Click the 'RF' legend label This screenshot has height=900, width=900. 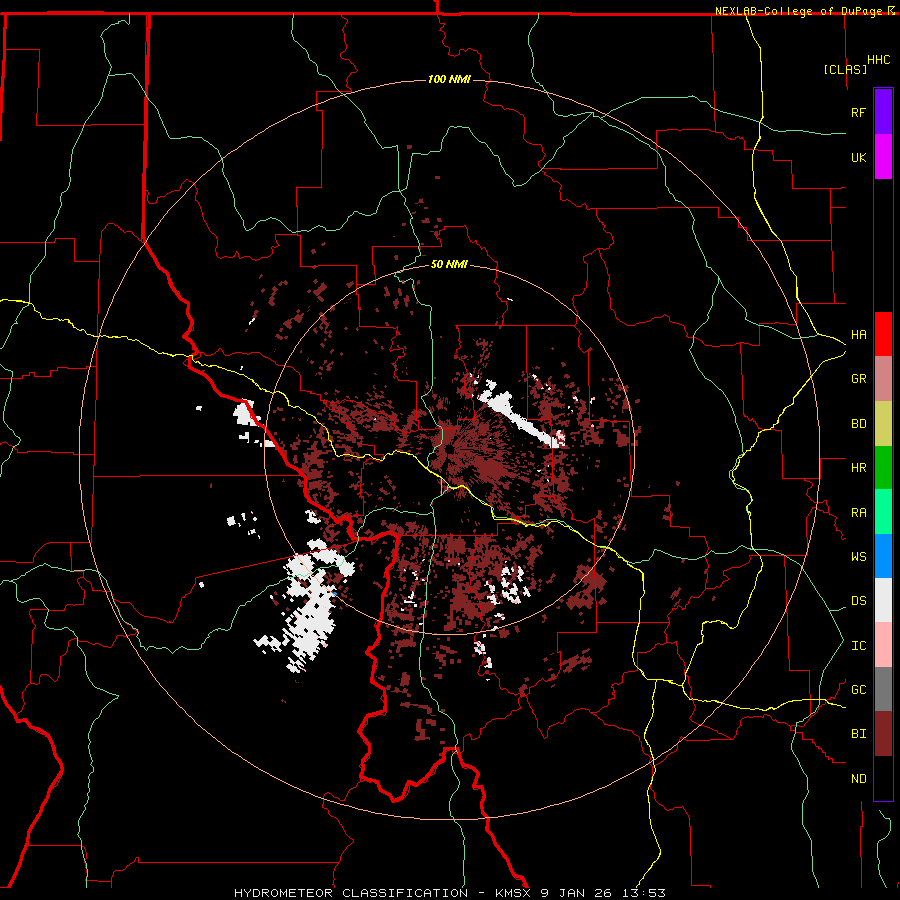point(858,112)
